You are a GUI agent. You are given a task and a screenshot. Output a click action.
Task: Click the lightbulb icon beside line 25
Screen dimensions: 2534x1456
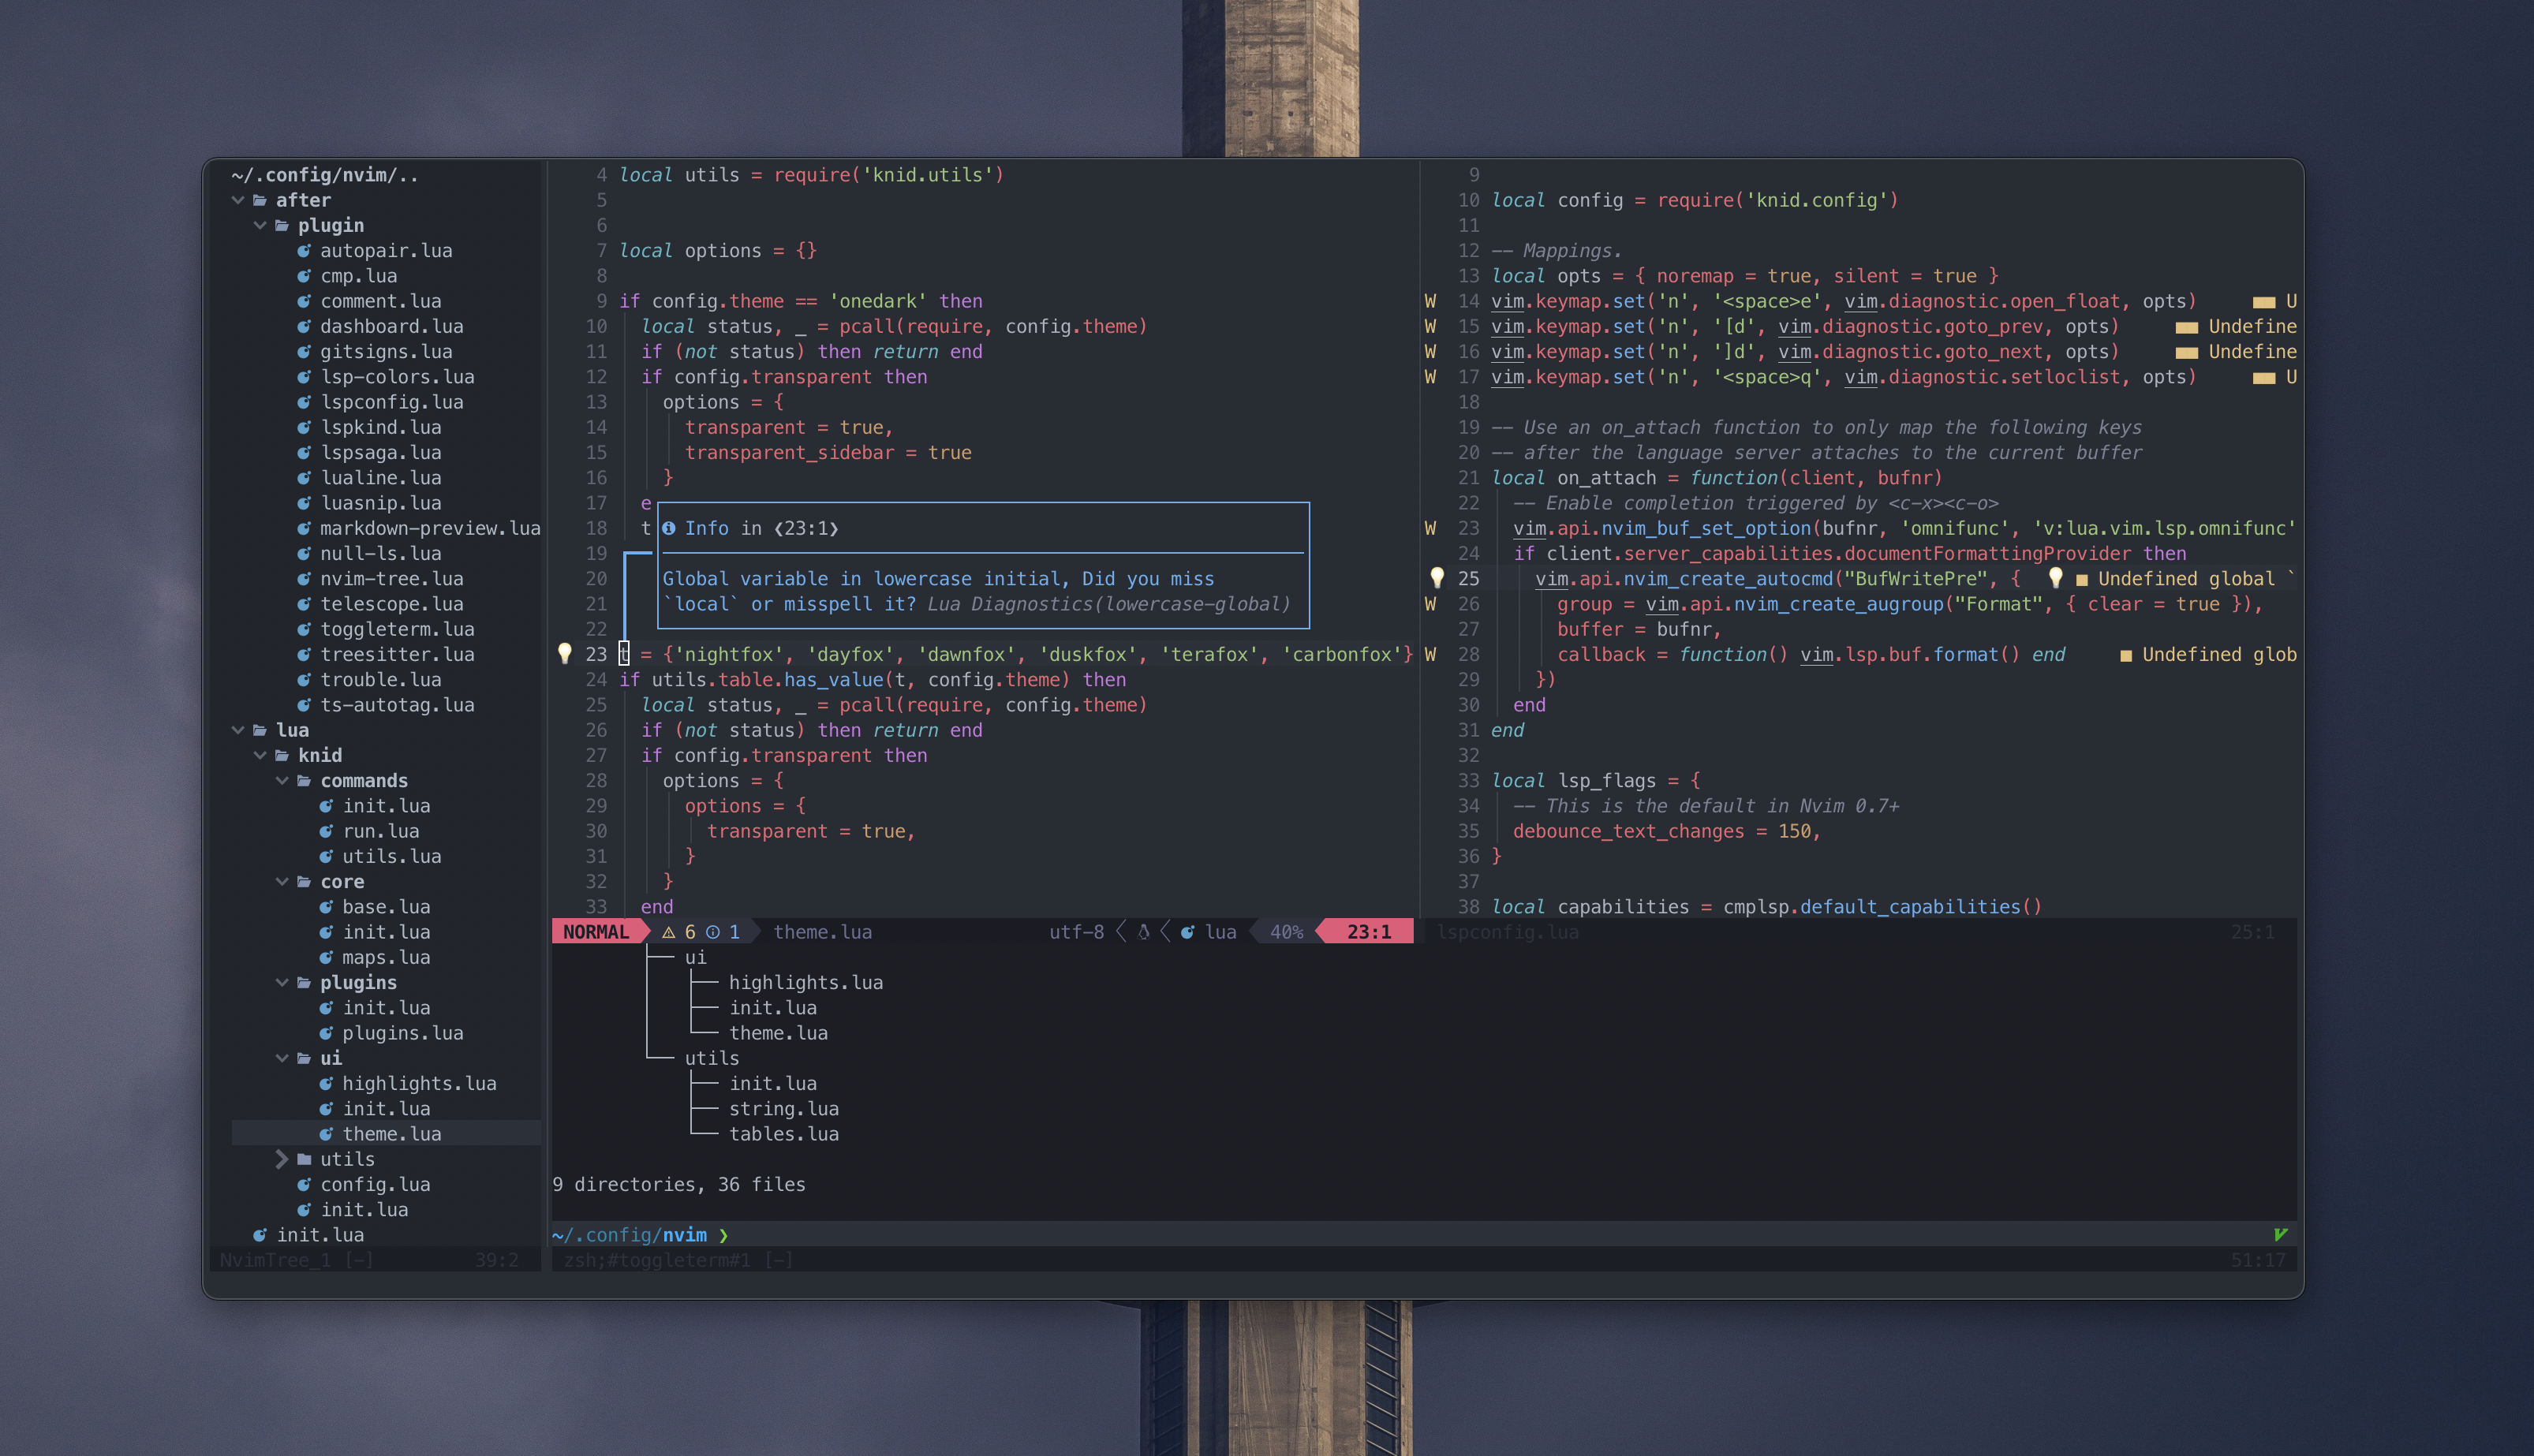coord(1437,578)
